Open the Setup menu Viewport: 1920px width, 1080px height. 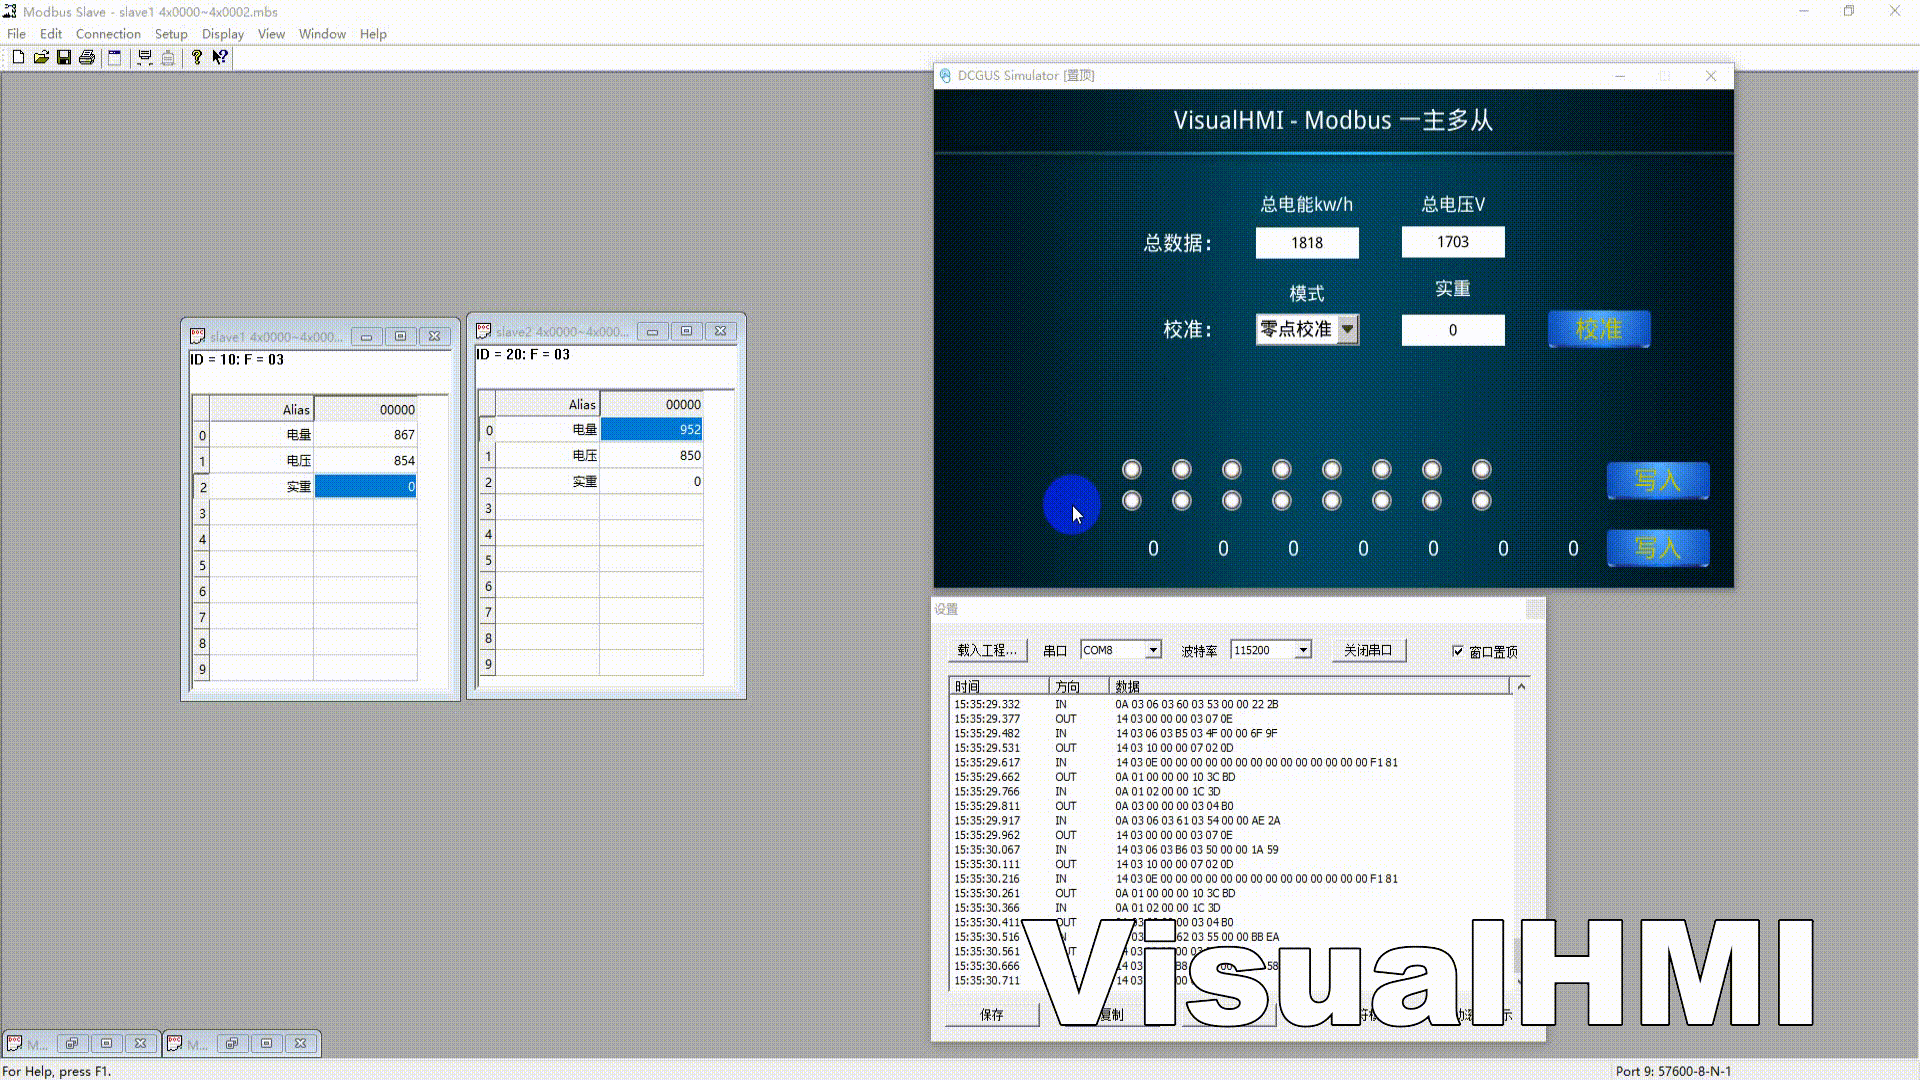click(x=171, y=34)
